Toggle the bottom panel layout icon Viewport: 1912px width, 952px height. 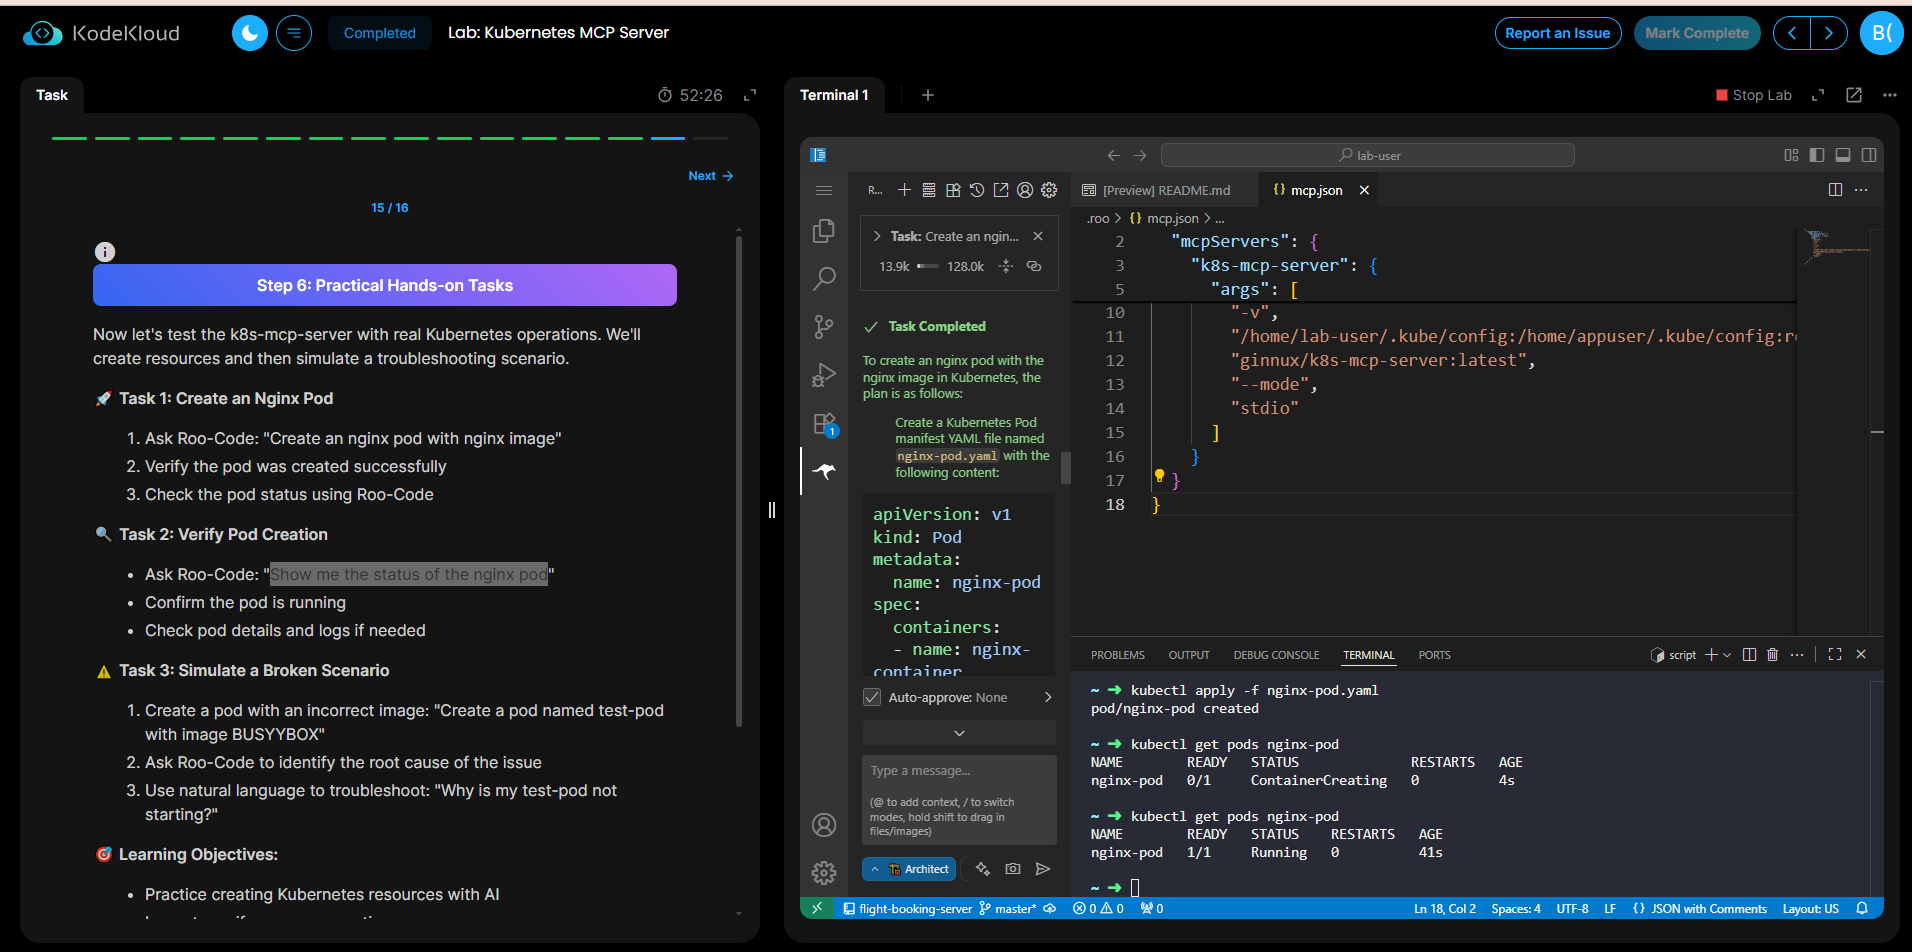click(1843, 155)
